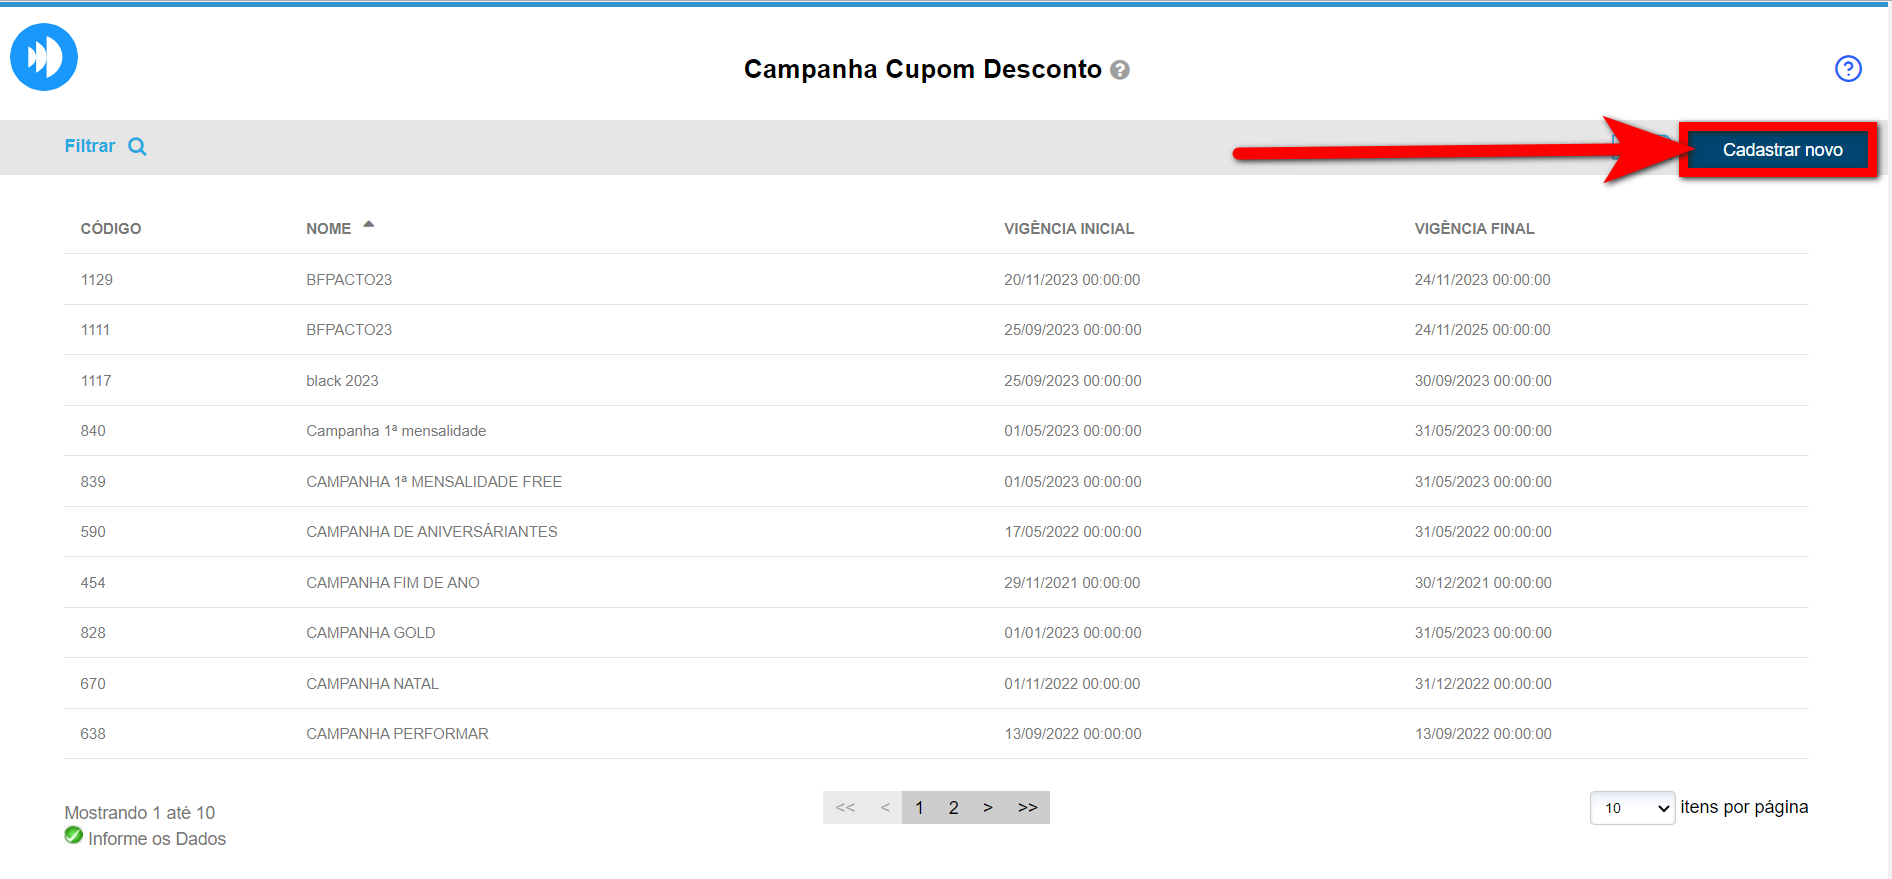Click gray help icon beside page title
1892x879 pixels.
pos(1120,70)
